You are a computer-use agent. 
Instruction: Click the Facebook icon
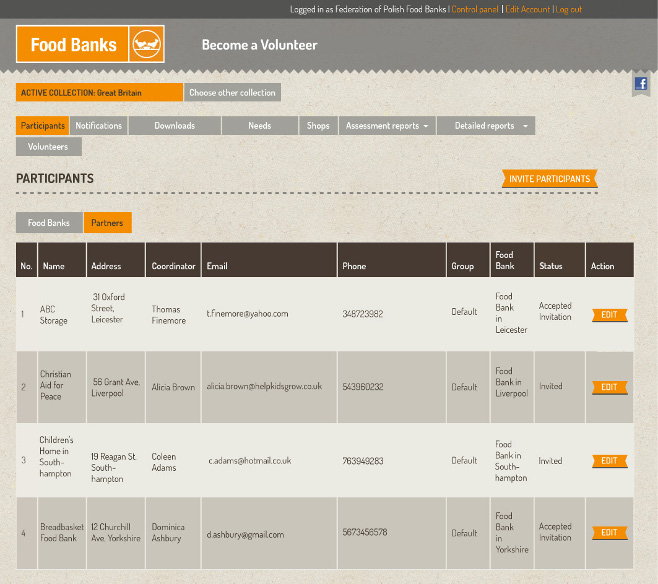tap(641, 85)
